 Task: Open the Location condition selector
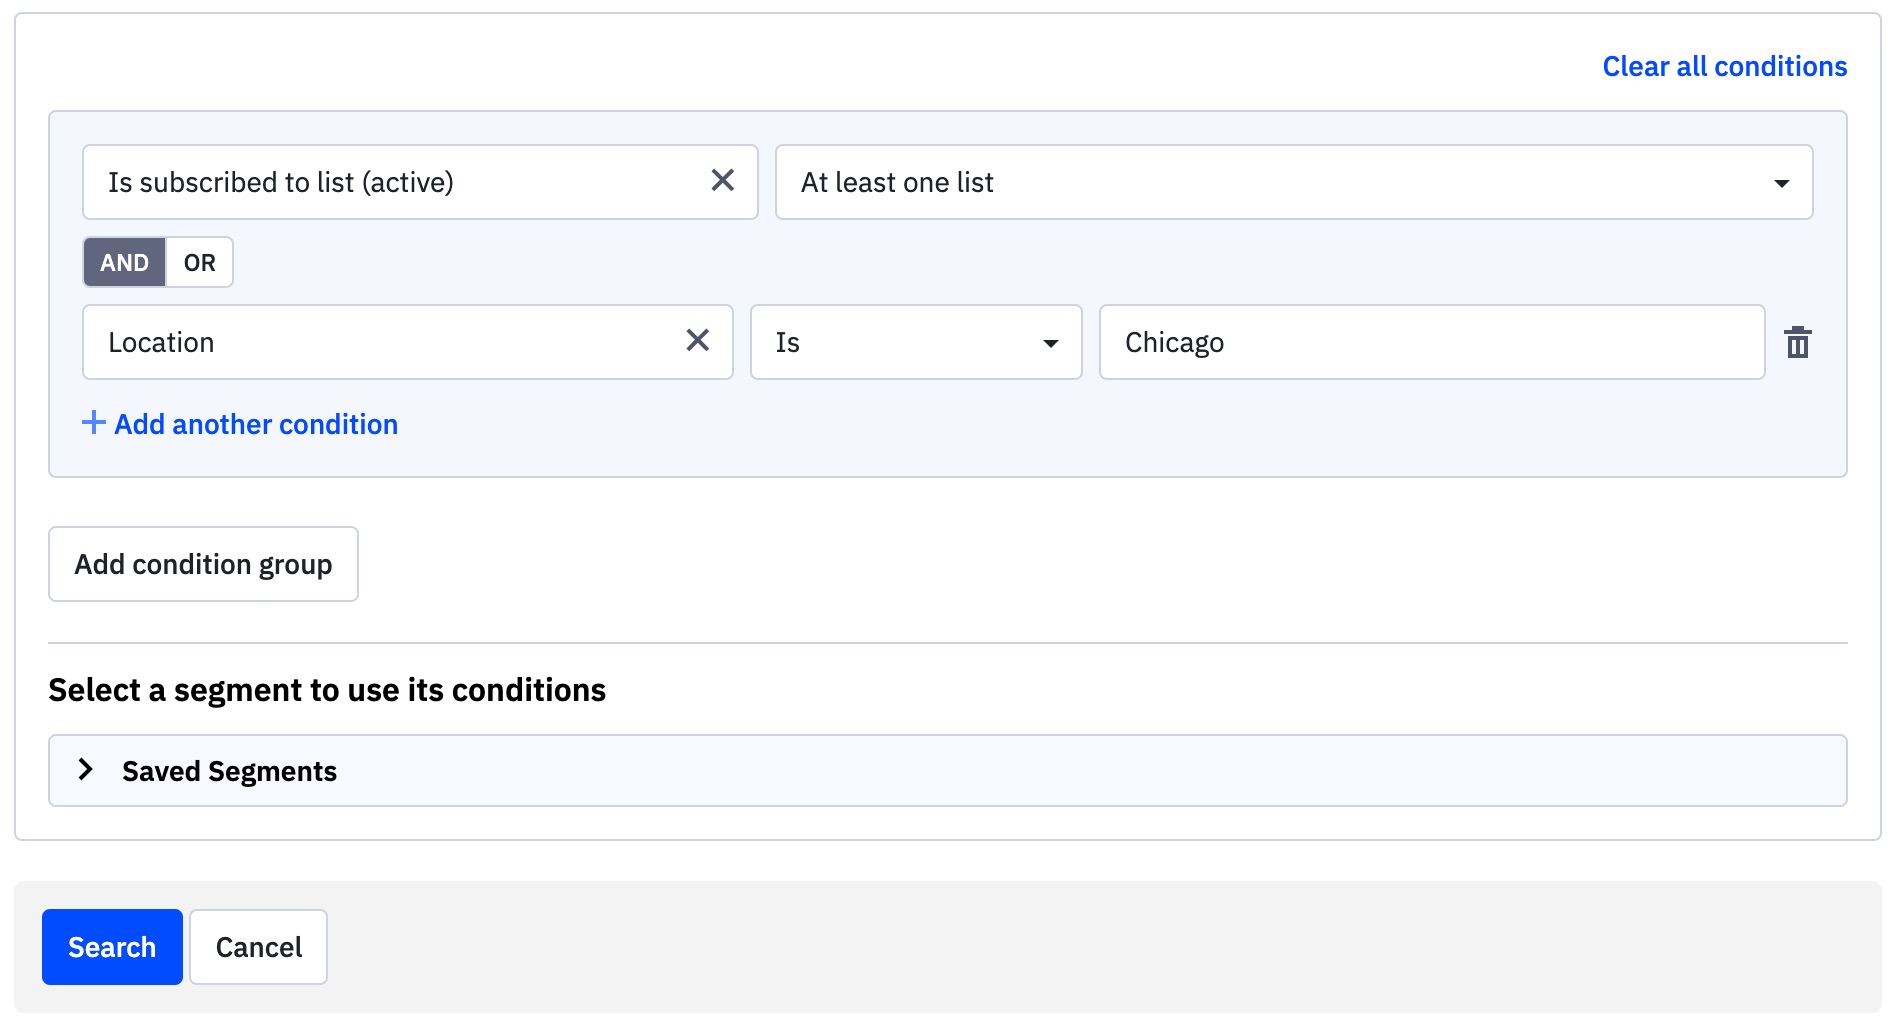point(380,342)
